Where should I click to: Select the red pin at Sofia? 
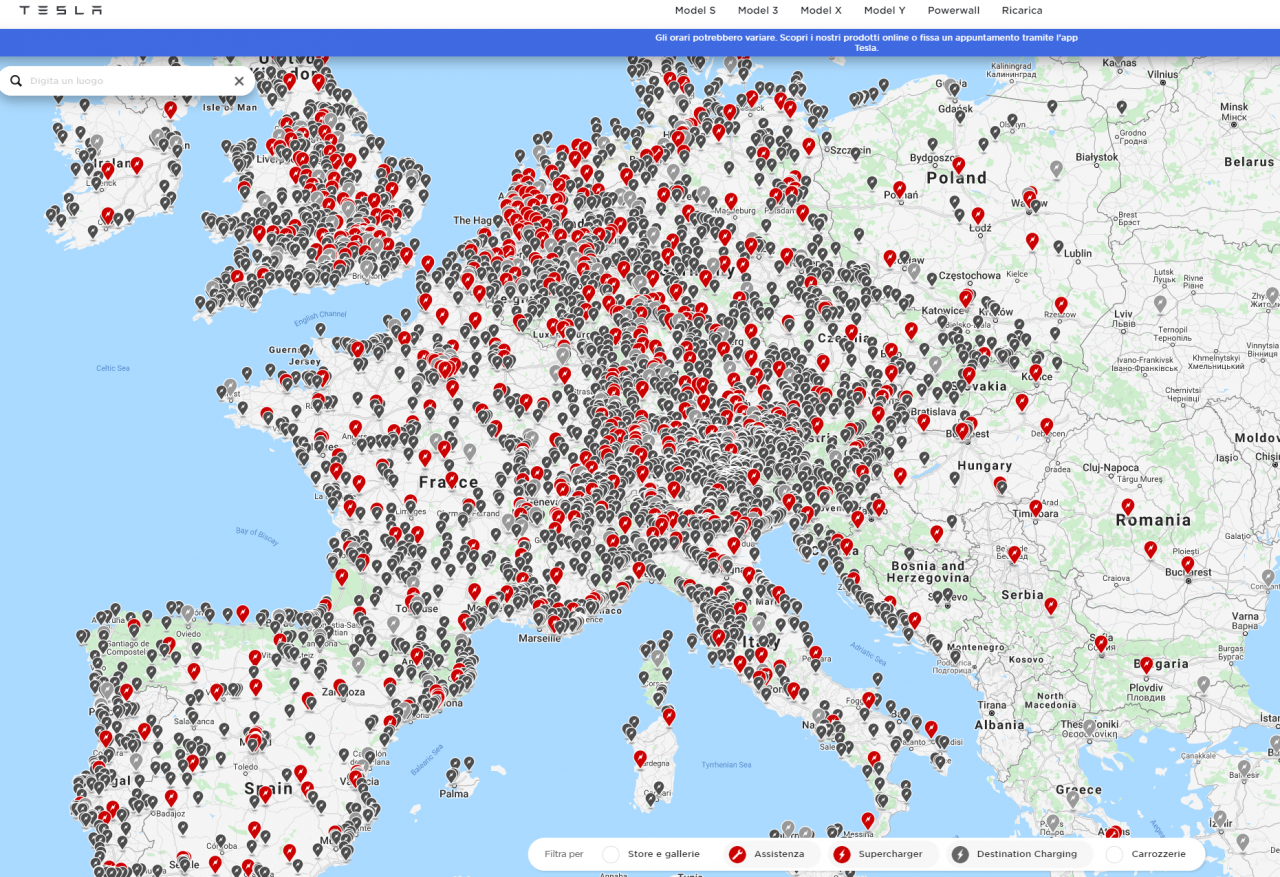(1101, 644)
